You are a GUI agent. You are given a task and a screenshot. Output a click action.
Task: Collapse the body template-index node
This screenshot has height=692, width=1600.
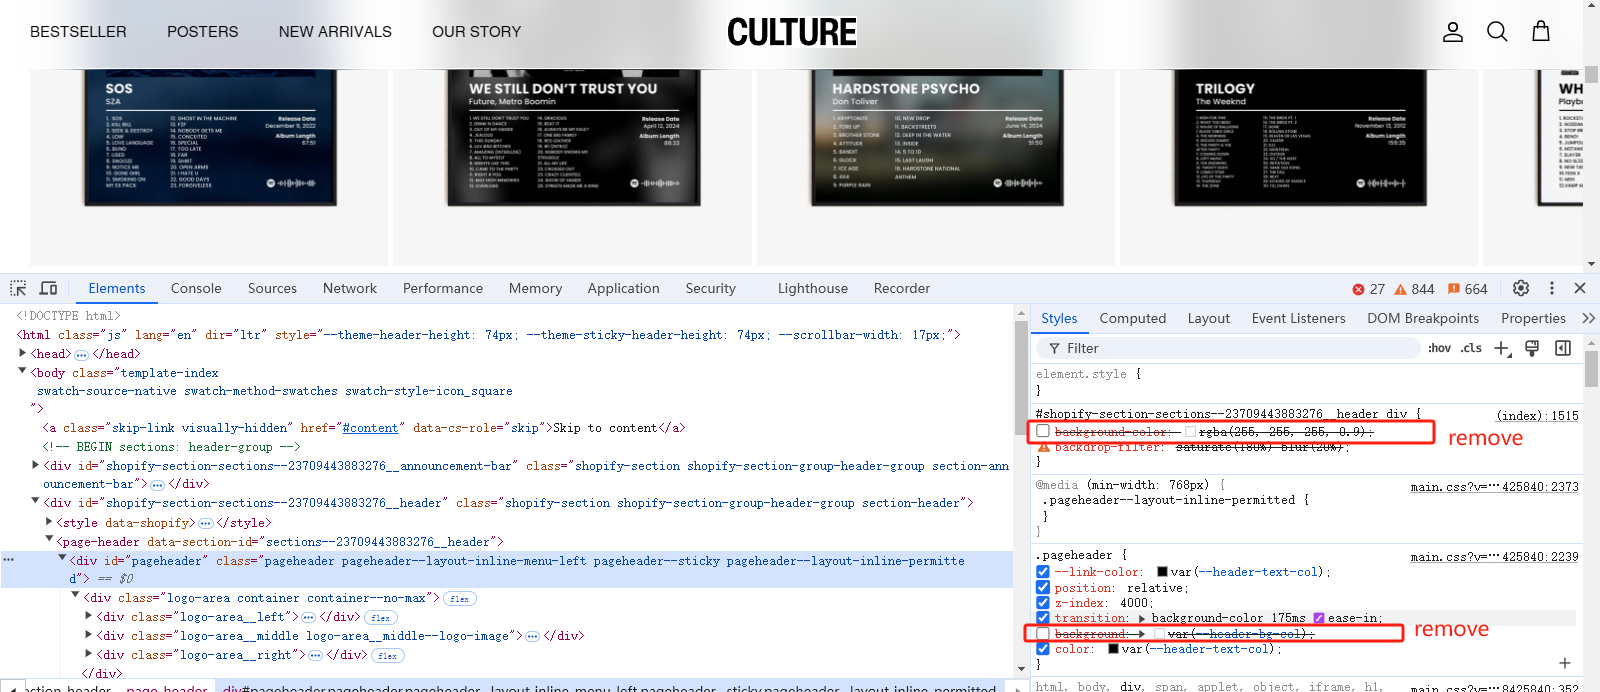pos(23,371)
